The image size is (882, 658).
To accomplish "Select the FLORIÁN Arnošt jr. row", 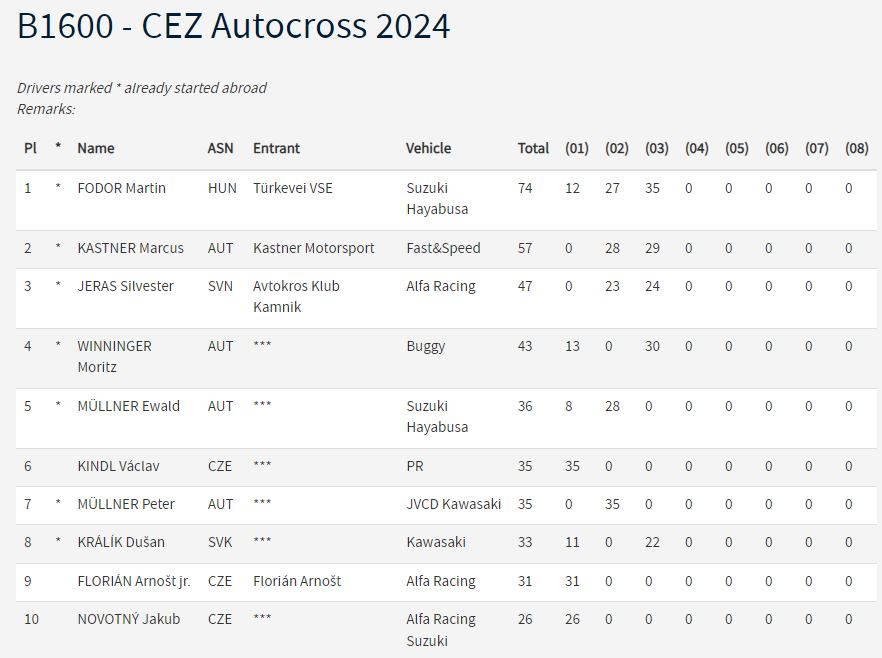I will point(446,583).
